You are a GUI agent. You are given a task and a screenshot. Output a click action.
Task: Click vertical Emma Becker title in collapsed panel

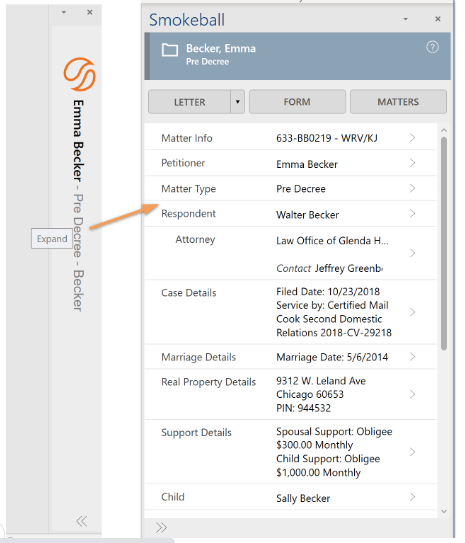[78, 140]
